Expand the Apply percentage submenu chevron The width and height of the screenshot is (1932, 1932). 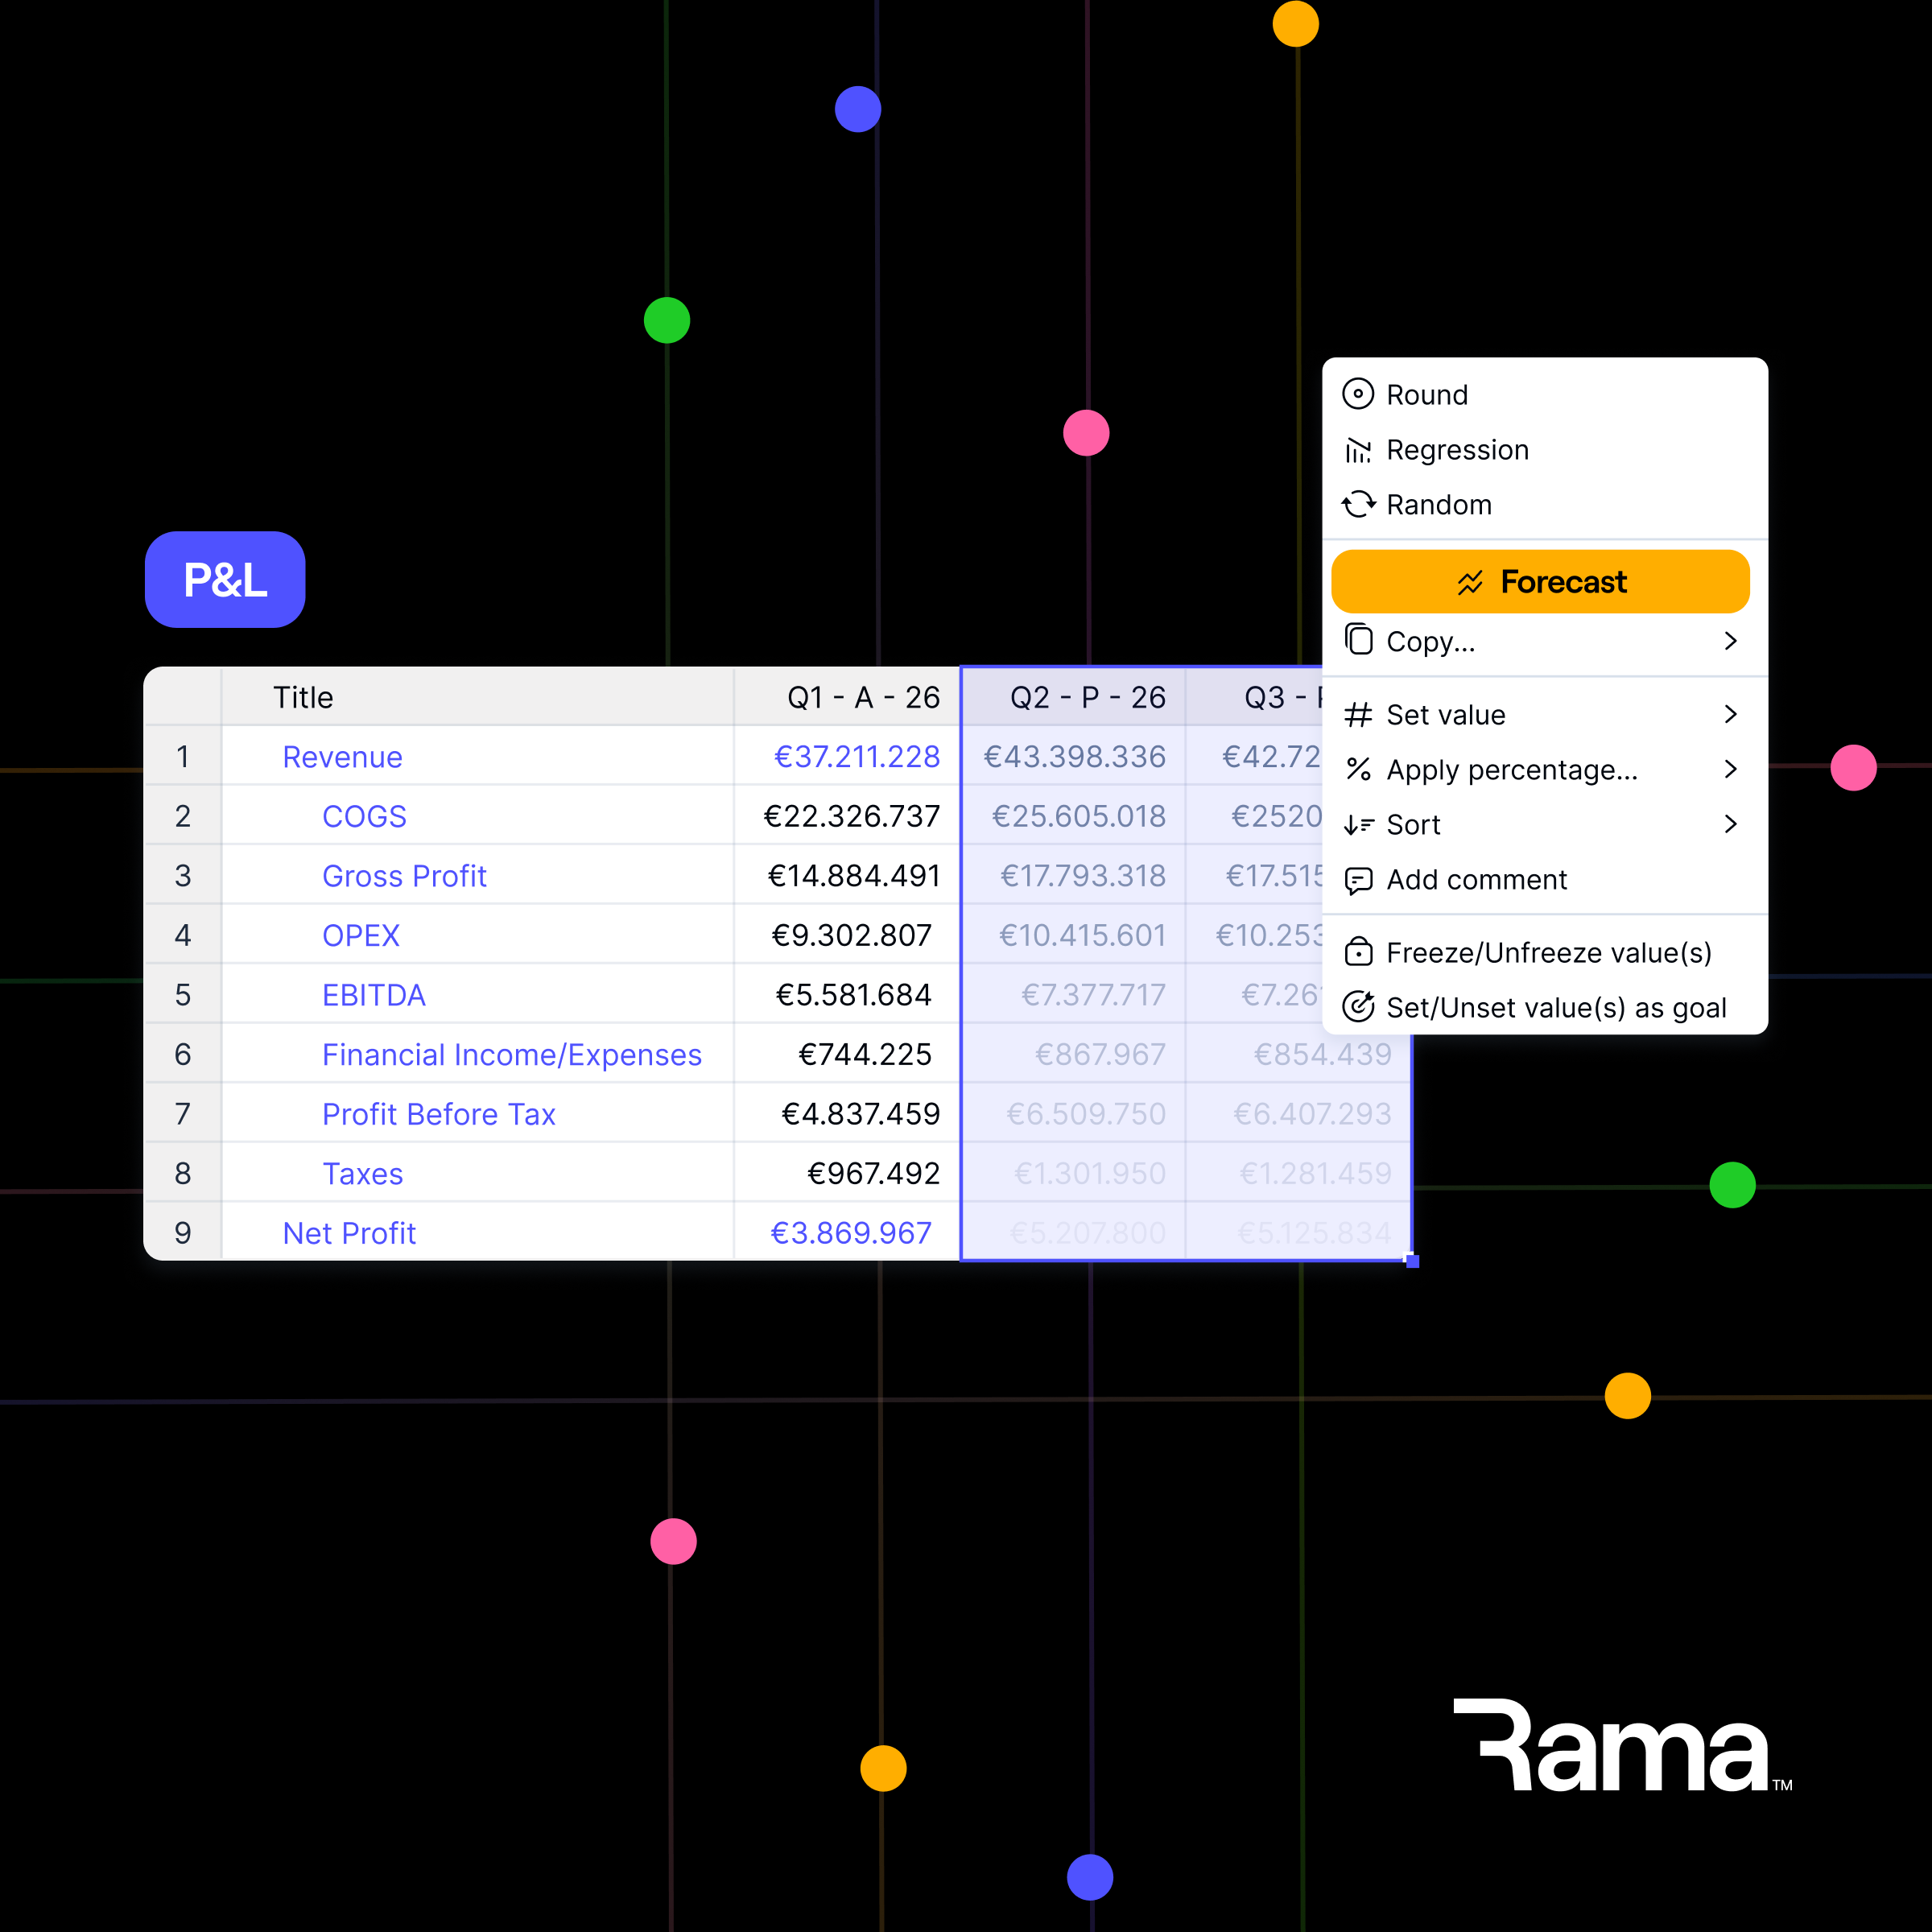[x=1730, y=769]
